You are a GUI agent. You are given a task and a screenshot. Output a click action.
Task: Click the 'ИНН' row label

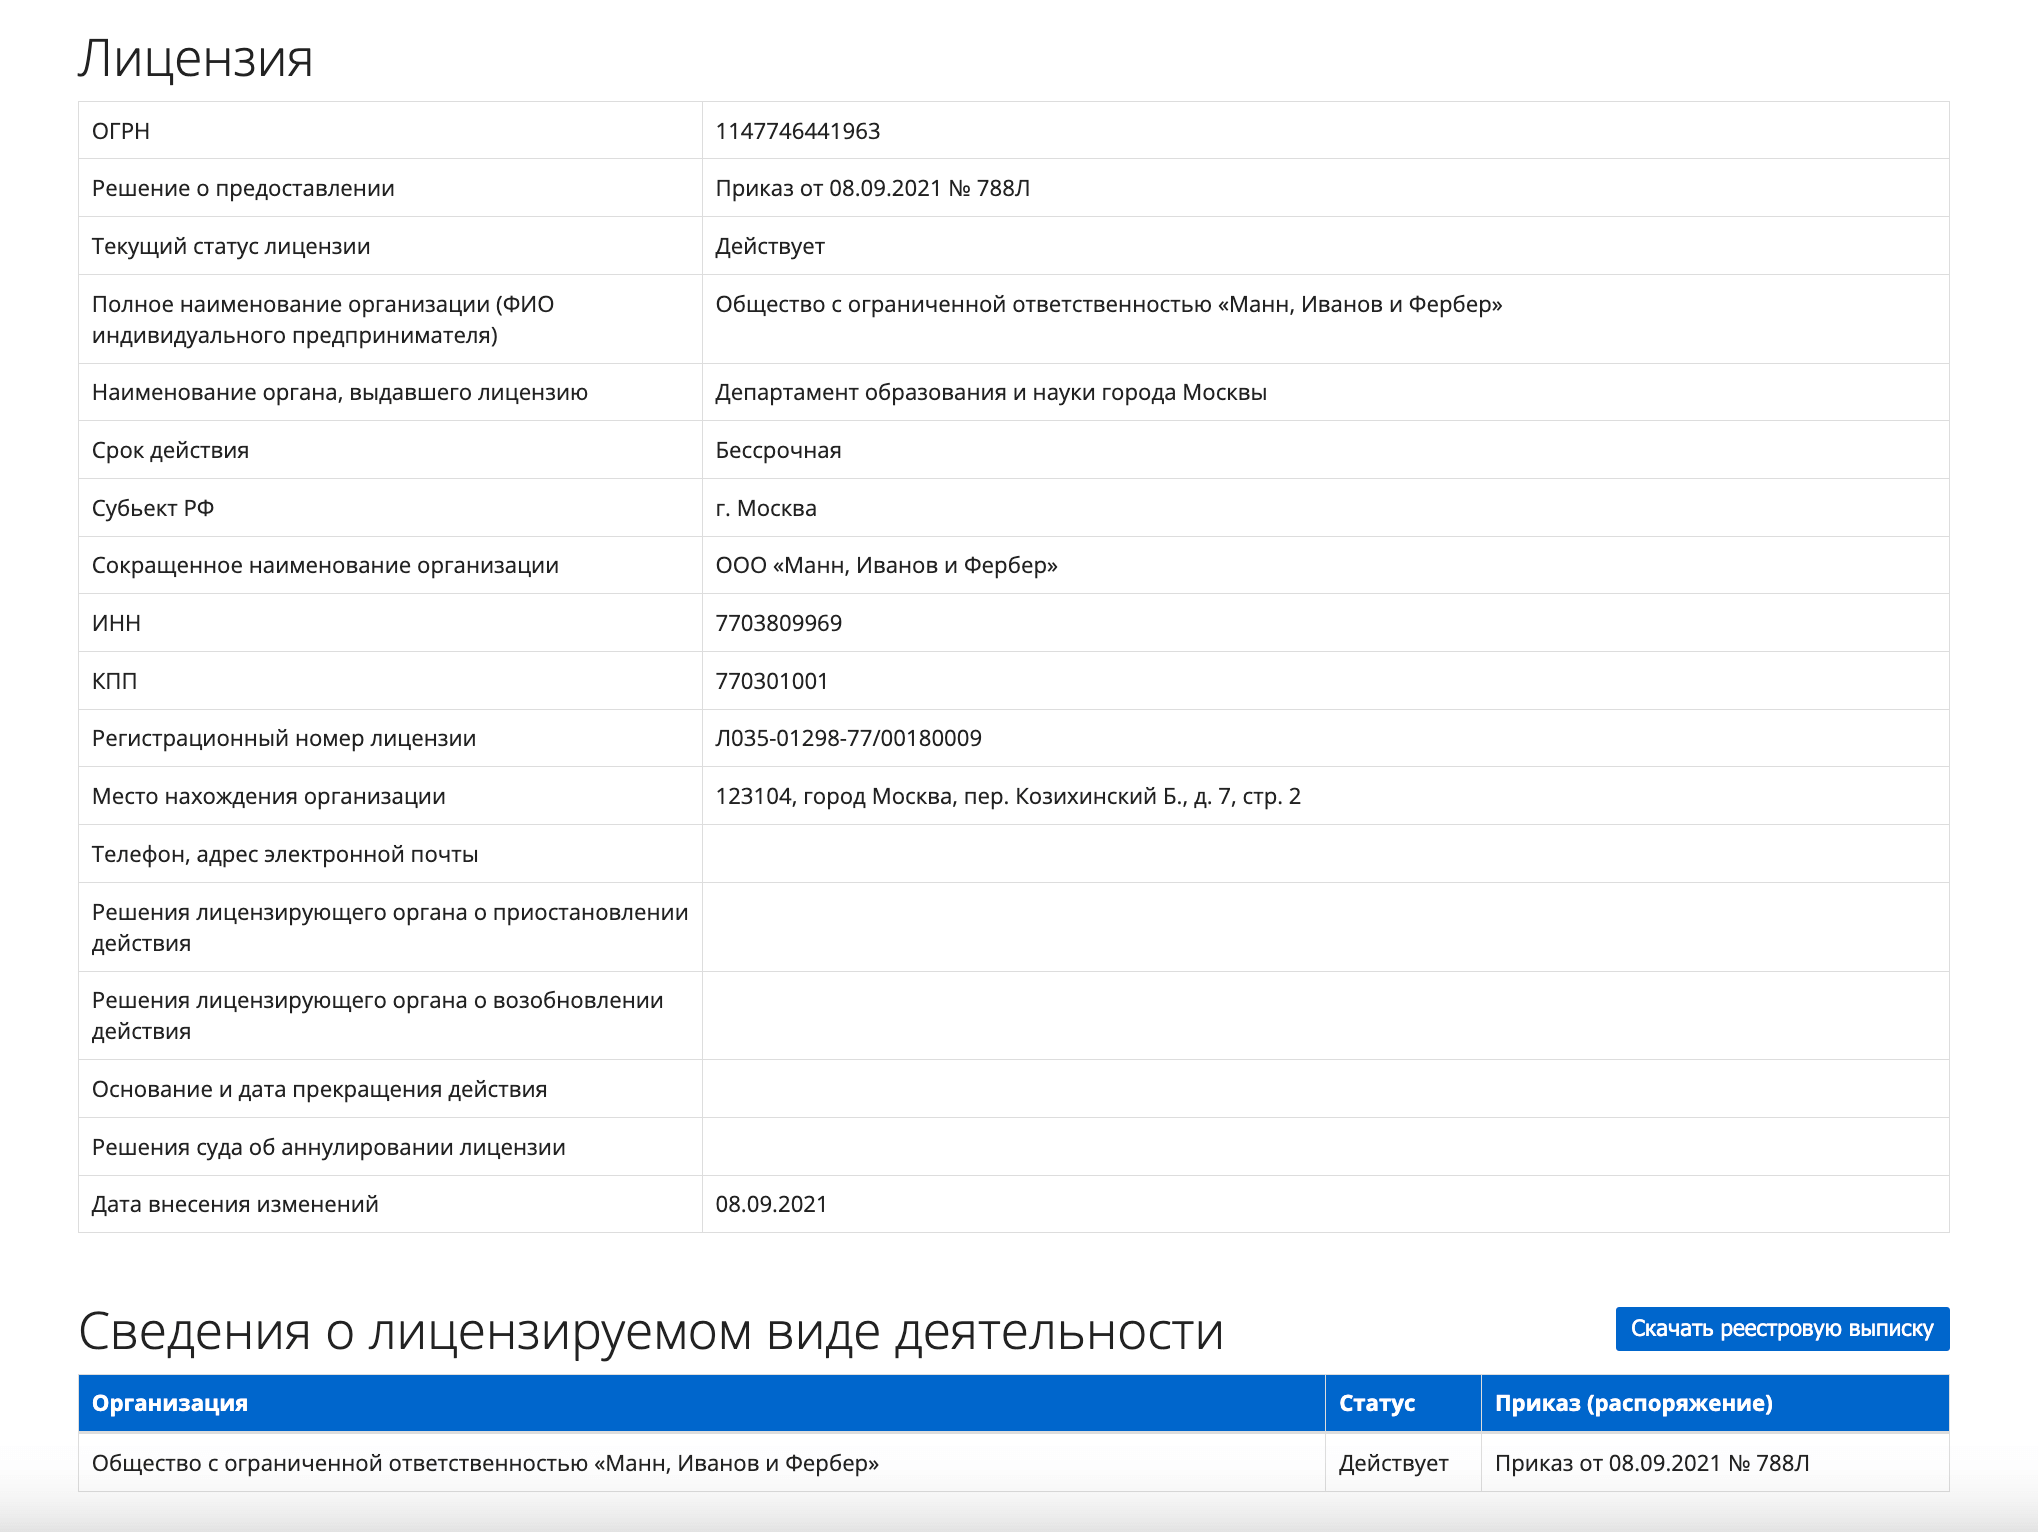116,623
